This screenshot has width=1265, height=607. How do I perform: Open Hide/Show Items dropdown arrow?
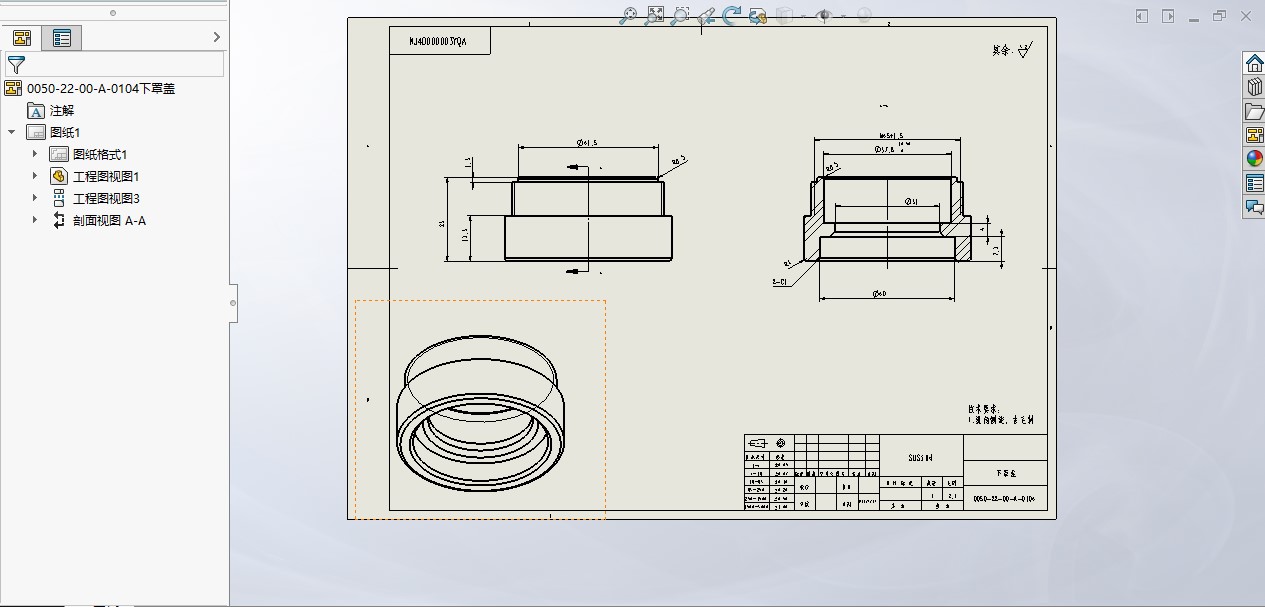tap(843, 16)
